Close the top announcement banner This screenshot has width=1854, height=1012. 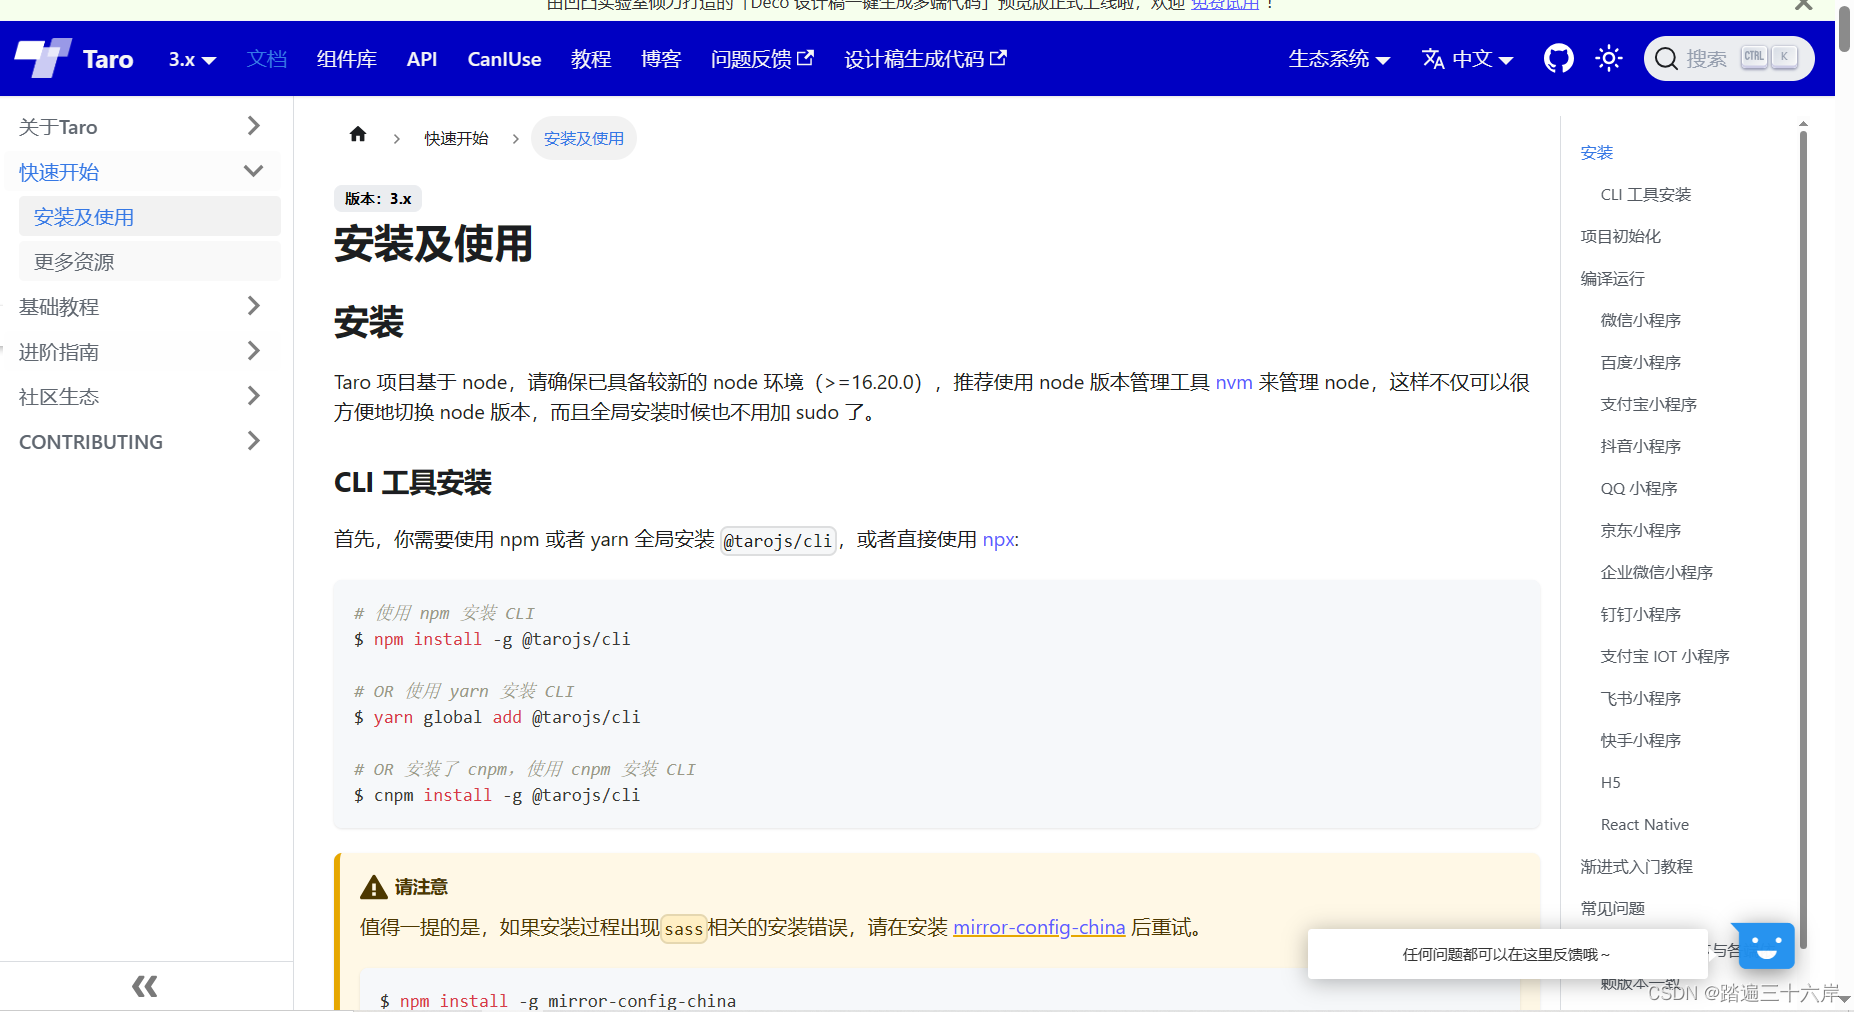click(1804, 5)
